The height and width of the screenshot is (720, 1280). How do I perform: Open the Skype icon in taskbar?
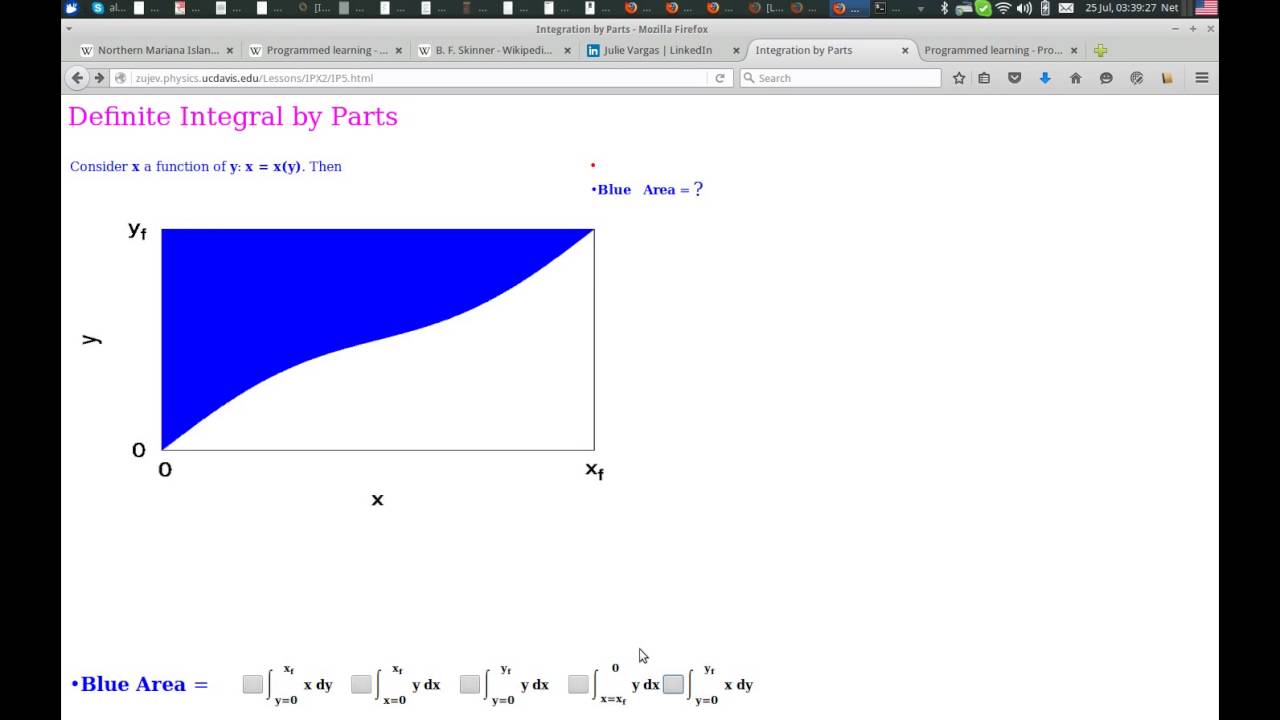point(97,8)
